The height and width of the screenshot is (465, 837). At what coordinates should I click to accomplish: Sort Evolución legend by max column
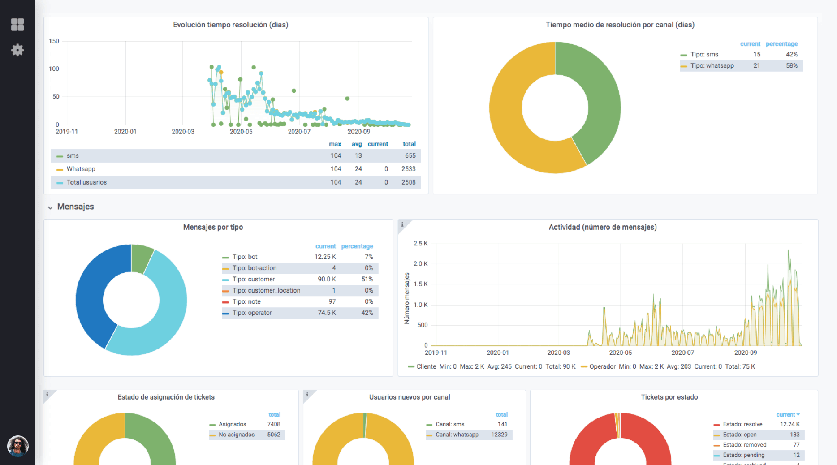tap(335, 144)
